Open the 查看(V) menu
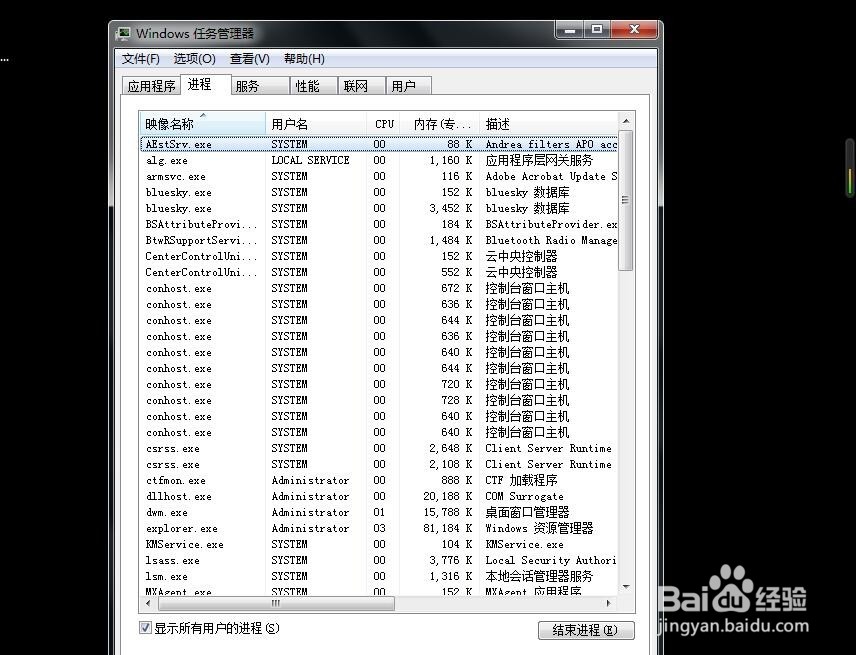856x655 pixels. click(x=249, y=58)
